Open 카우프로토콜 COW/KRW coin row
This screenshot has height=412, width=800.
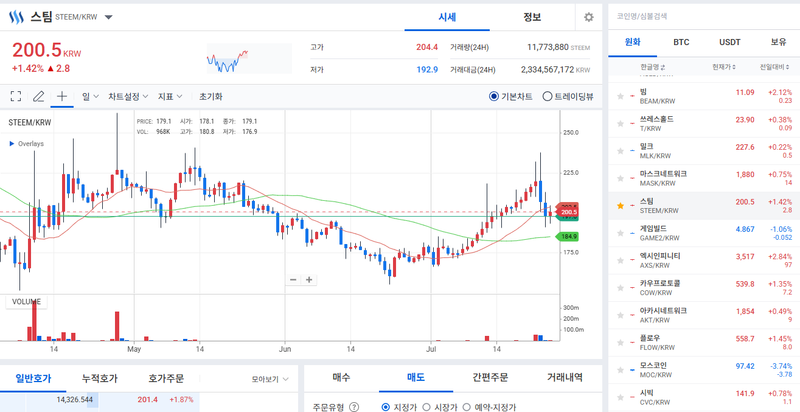click(704, 288)
